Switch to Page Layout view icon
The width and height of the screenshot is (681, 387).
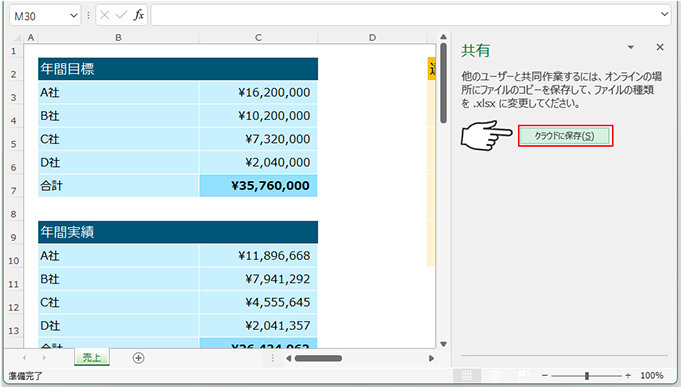[x=495, y=375]
